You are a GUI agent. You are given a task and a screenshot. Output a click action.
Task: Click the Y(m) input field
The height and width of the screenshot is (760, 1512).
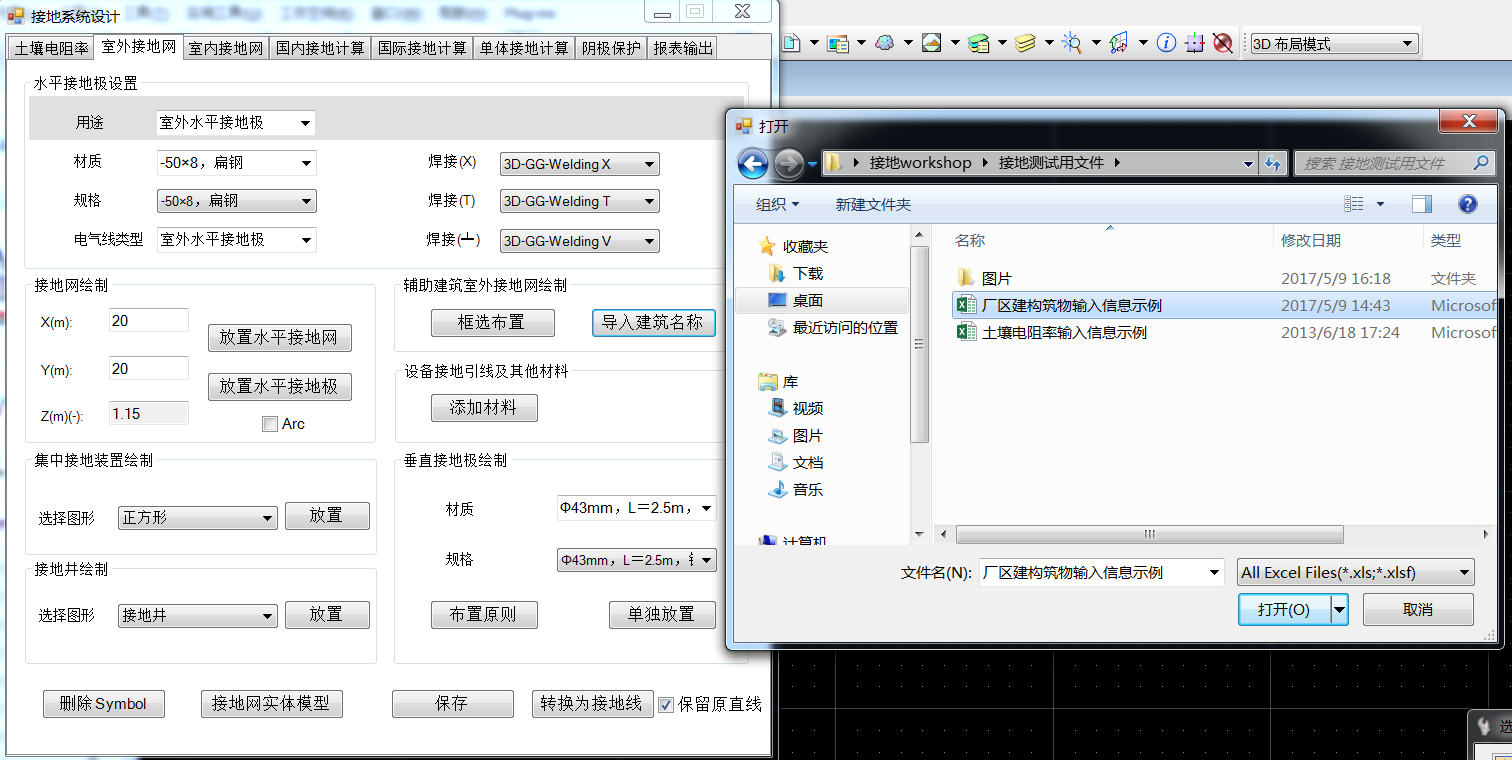148,369
